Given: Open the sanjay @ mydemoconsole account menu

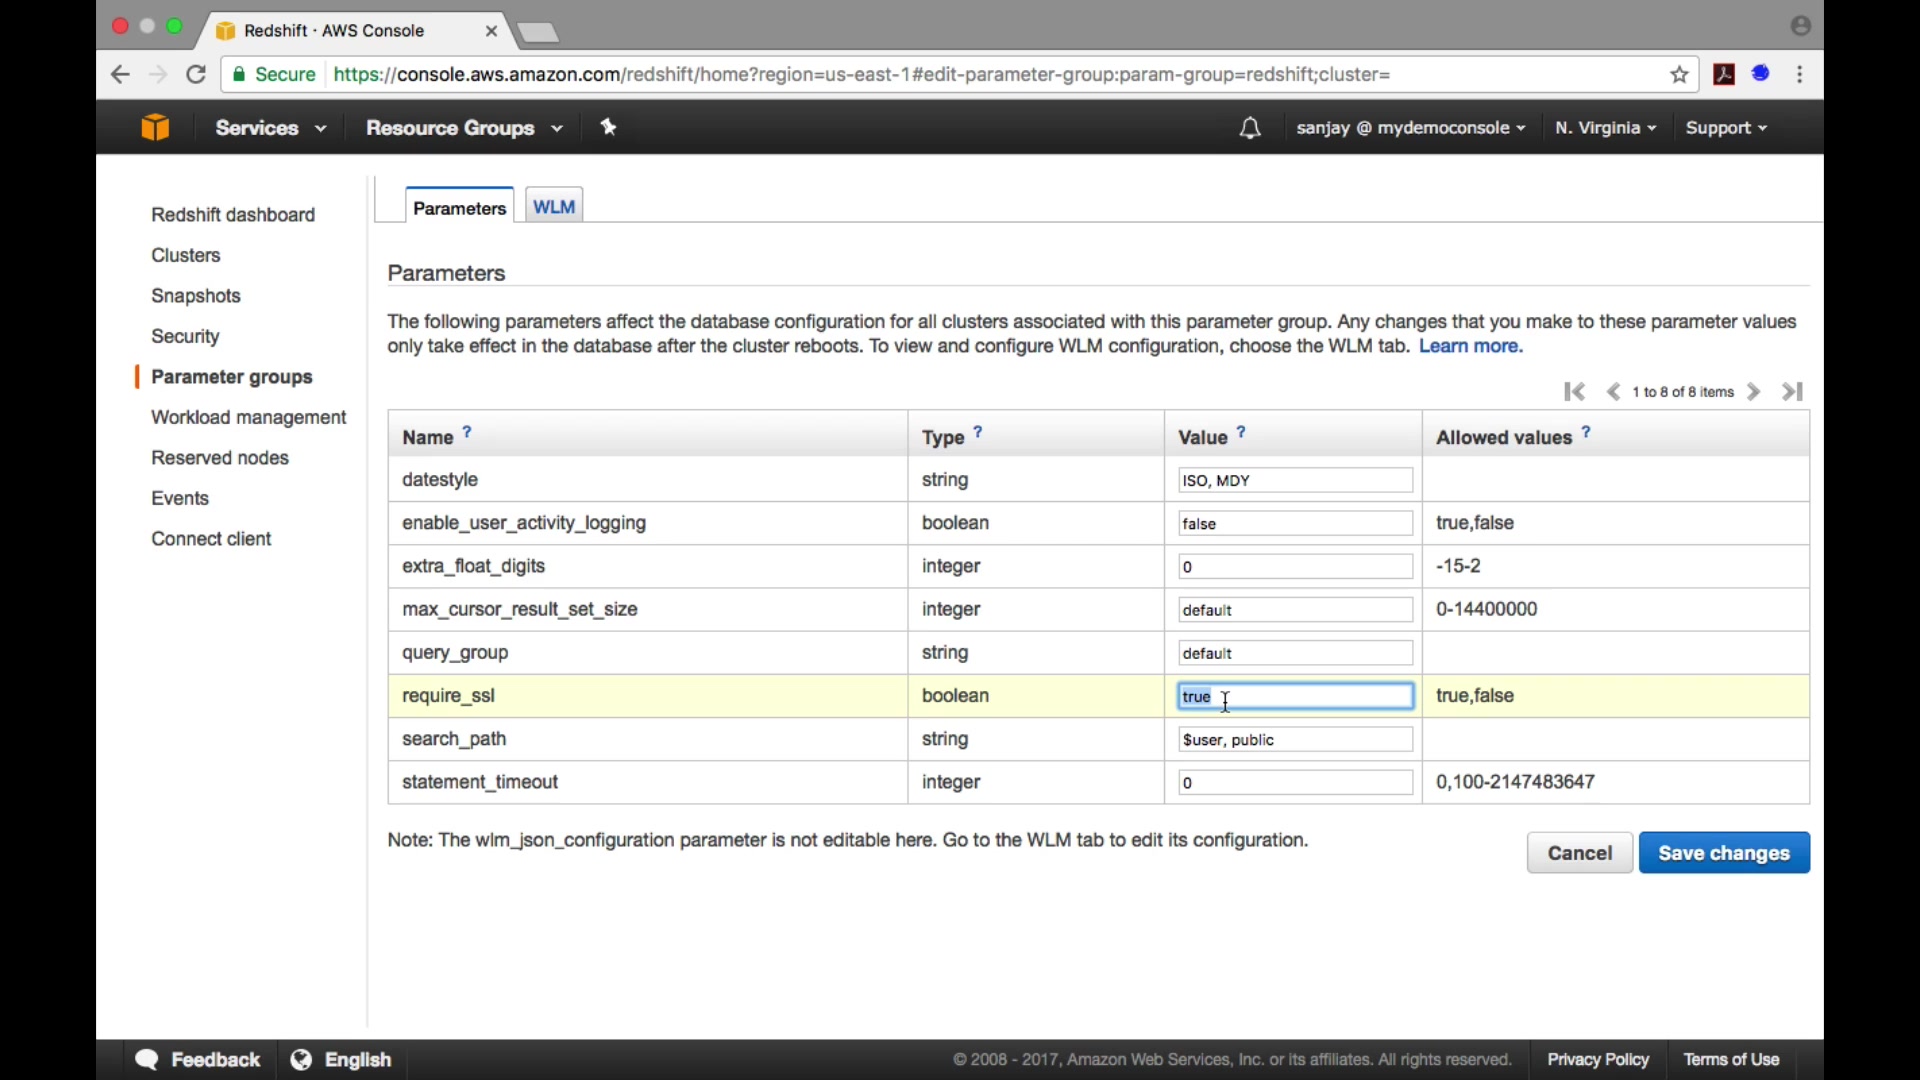Looking at the screenshot, I should 1410,128.
